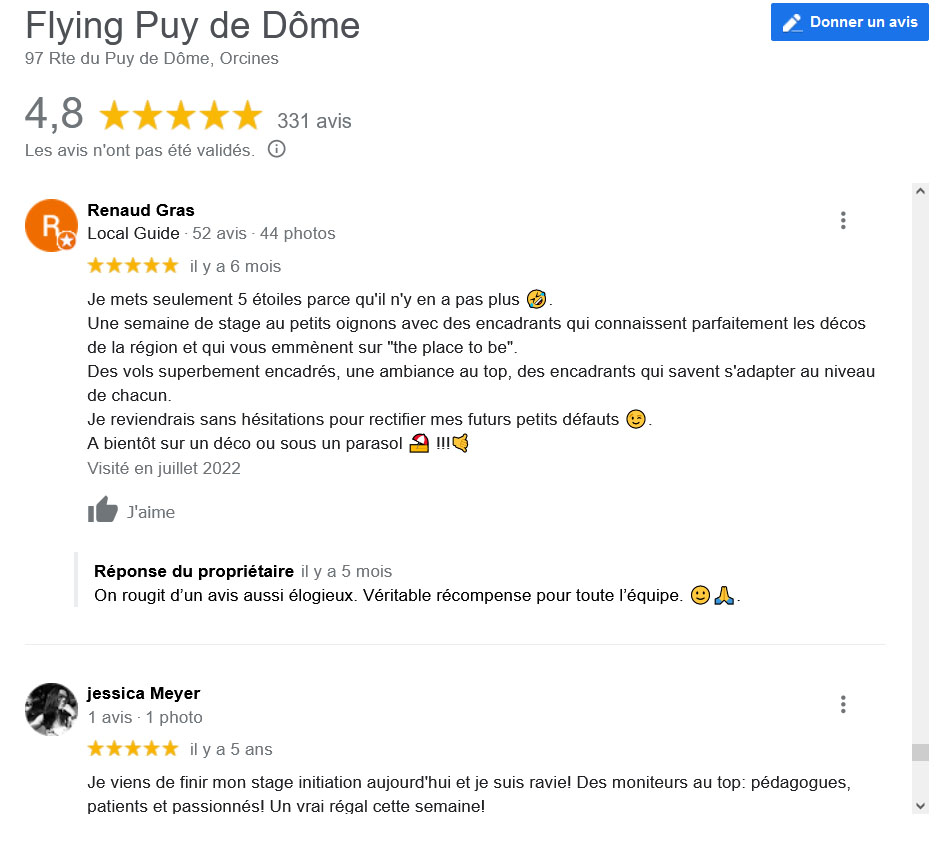Click Renaud Gras orange avatar
The width and height of the screenshot is (937, 849).
click(51, 225)
